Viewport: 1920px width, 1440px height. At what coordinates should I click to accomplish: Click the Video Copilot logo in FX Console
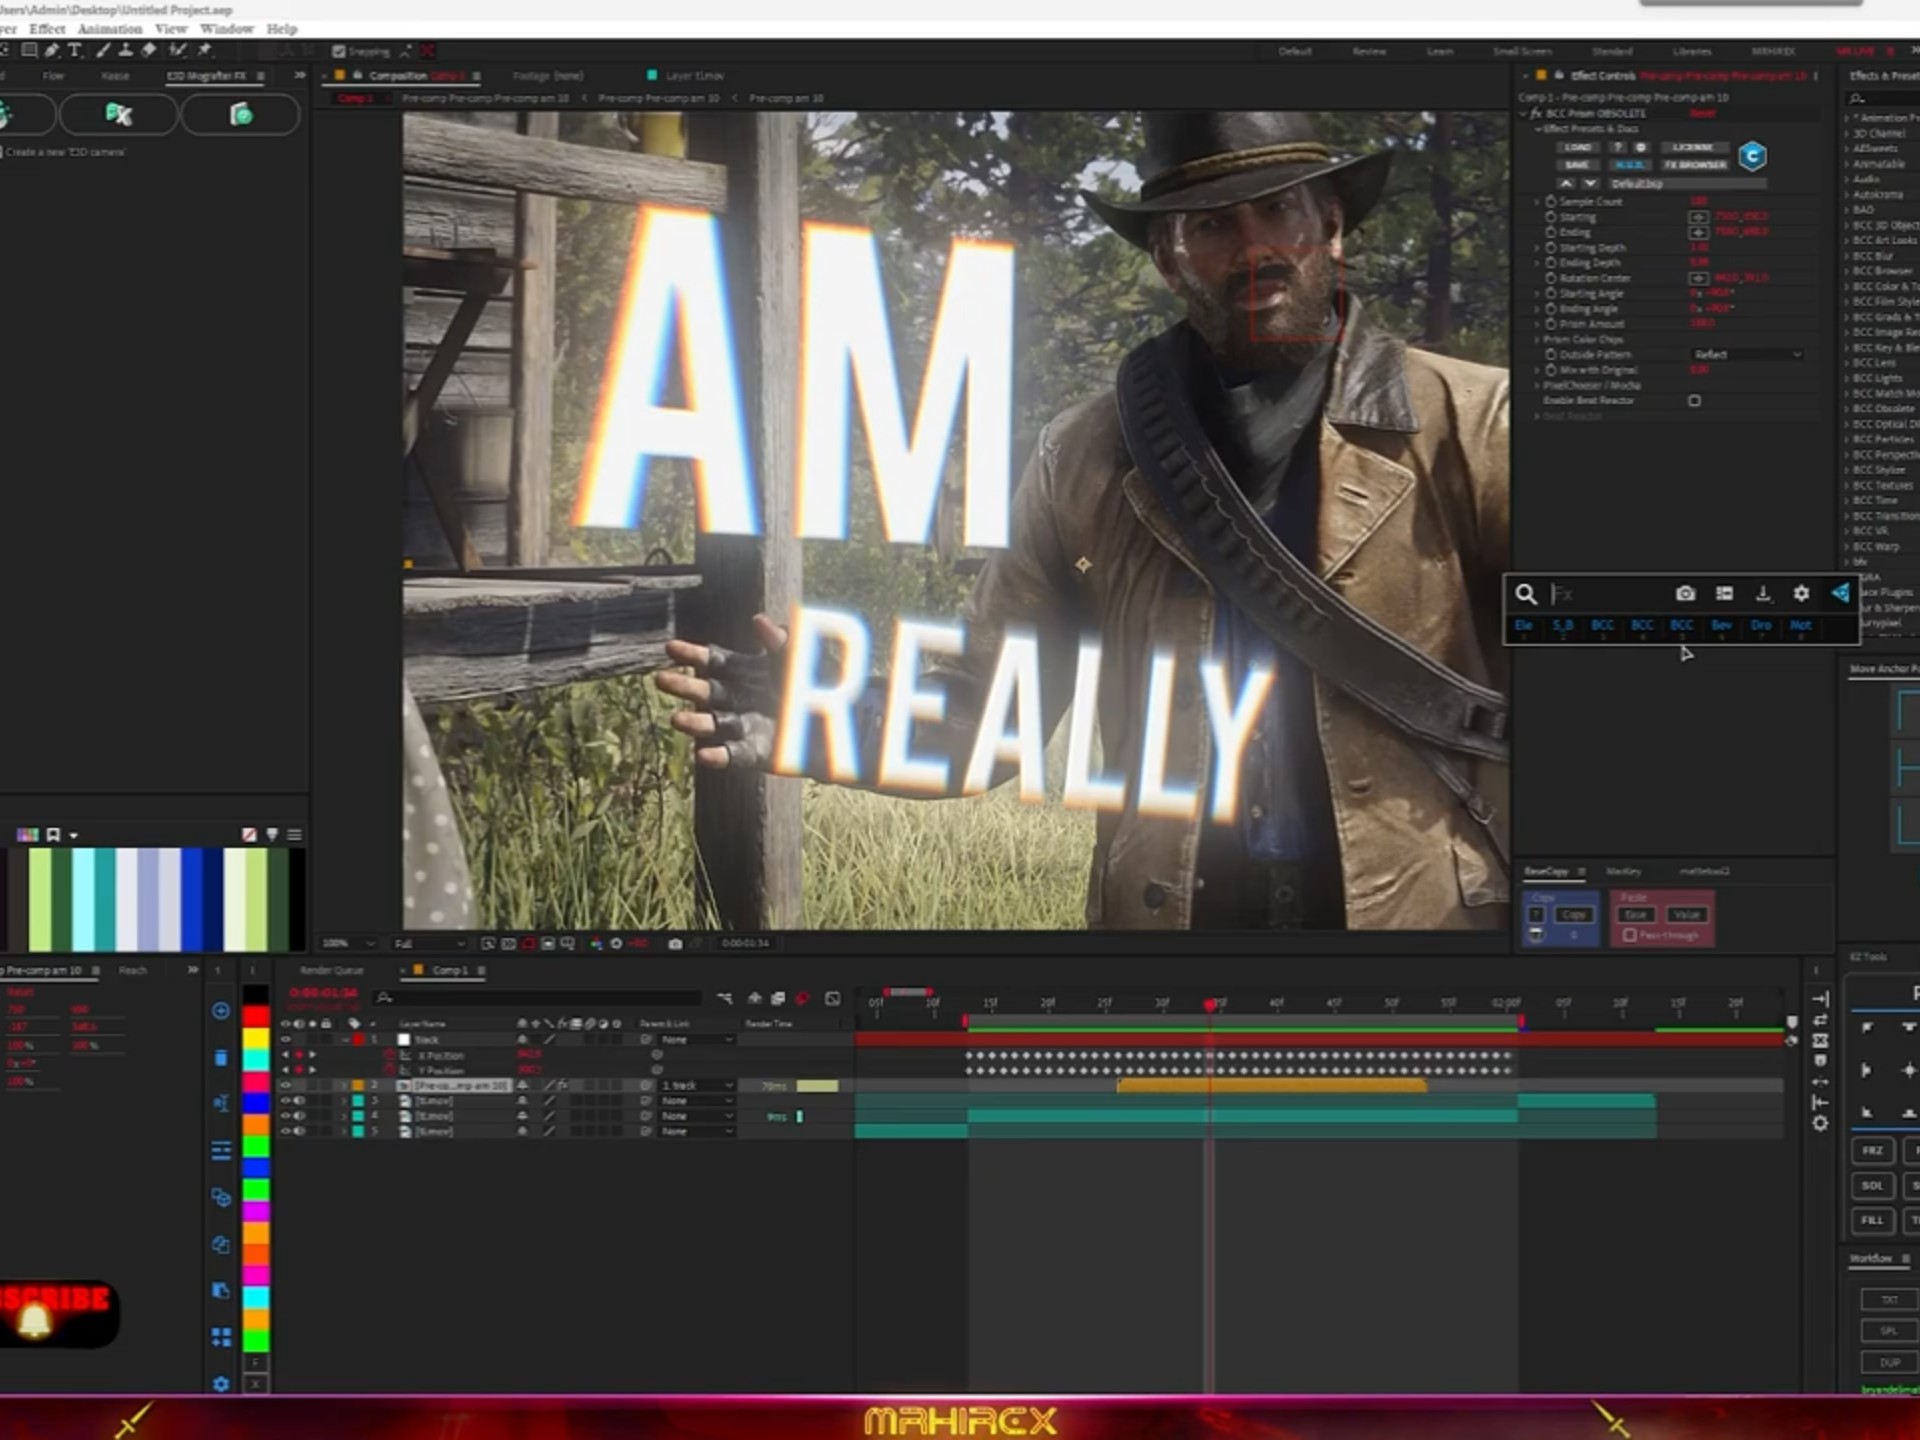point(1840,593)
